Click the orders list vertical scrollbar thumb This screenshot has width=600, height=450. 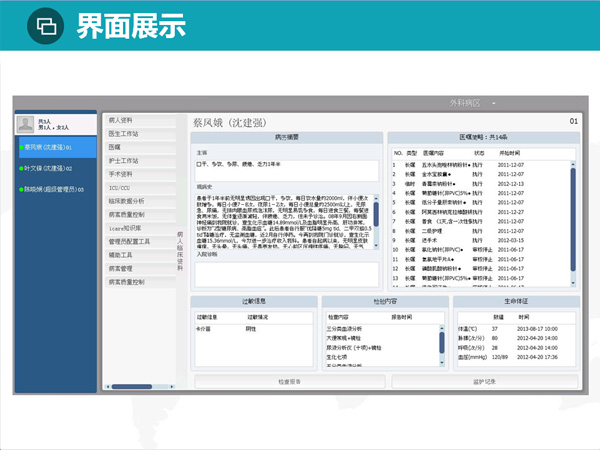[x=573, y=220]
